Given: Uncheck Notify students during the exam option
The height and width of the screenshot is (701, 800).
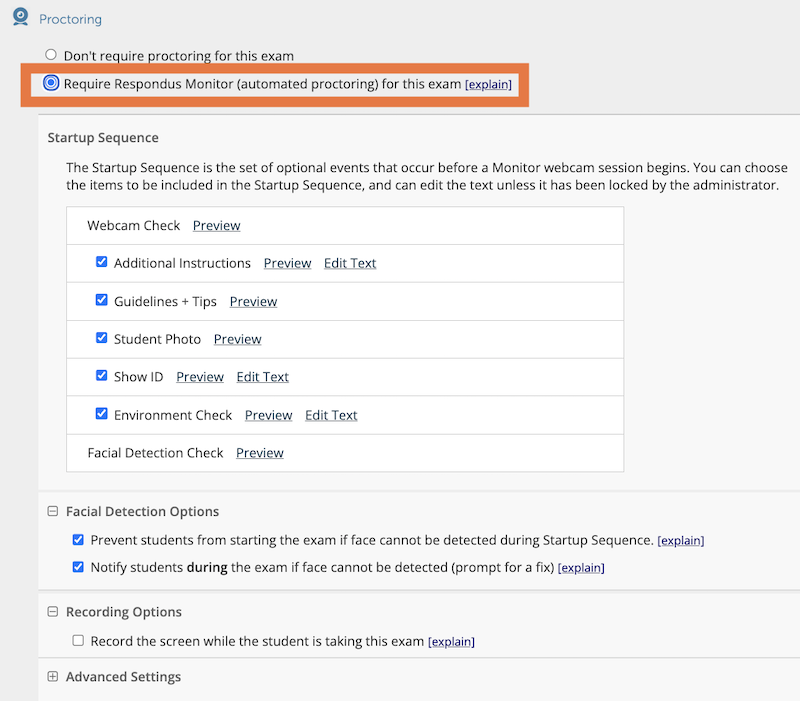Looking at the screenshot, I should click(78, 567).
